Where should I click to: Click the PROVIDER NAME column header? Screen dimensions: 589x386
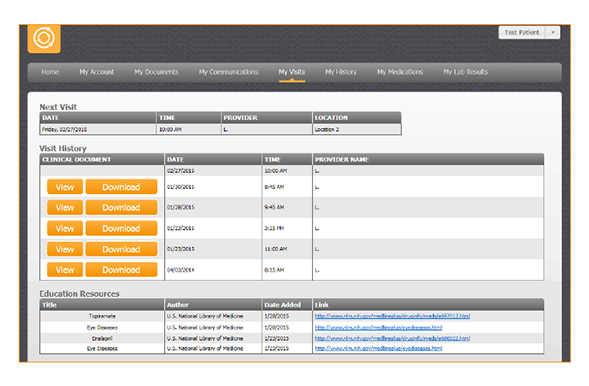pyautogui.click(x=428, y=160)
